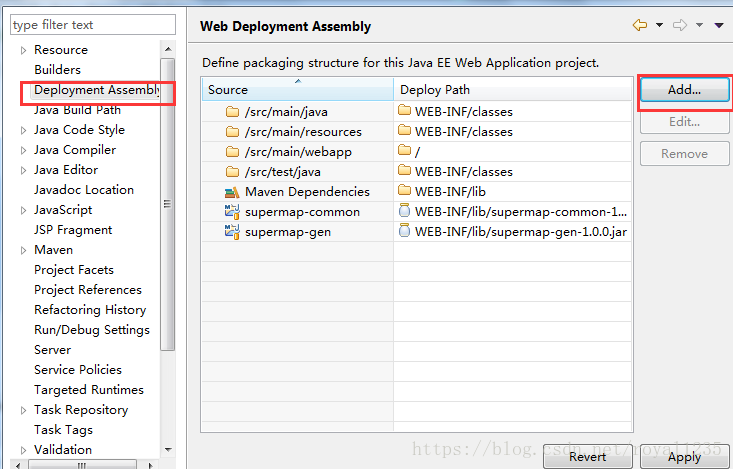Click the Apply button
733x469 pixels.
(x=684, y=457)
